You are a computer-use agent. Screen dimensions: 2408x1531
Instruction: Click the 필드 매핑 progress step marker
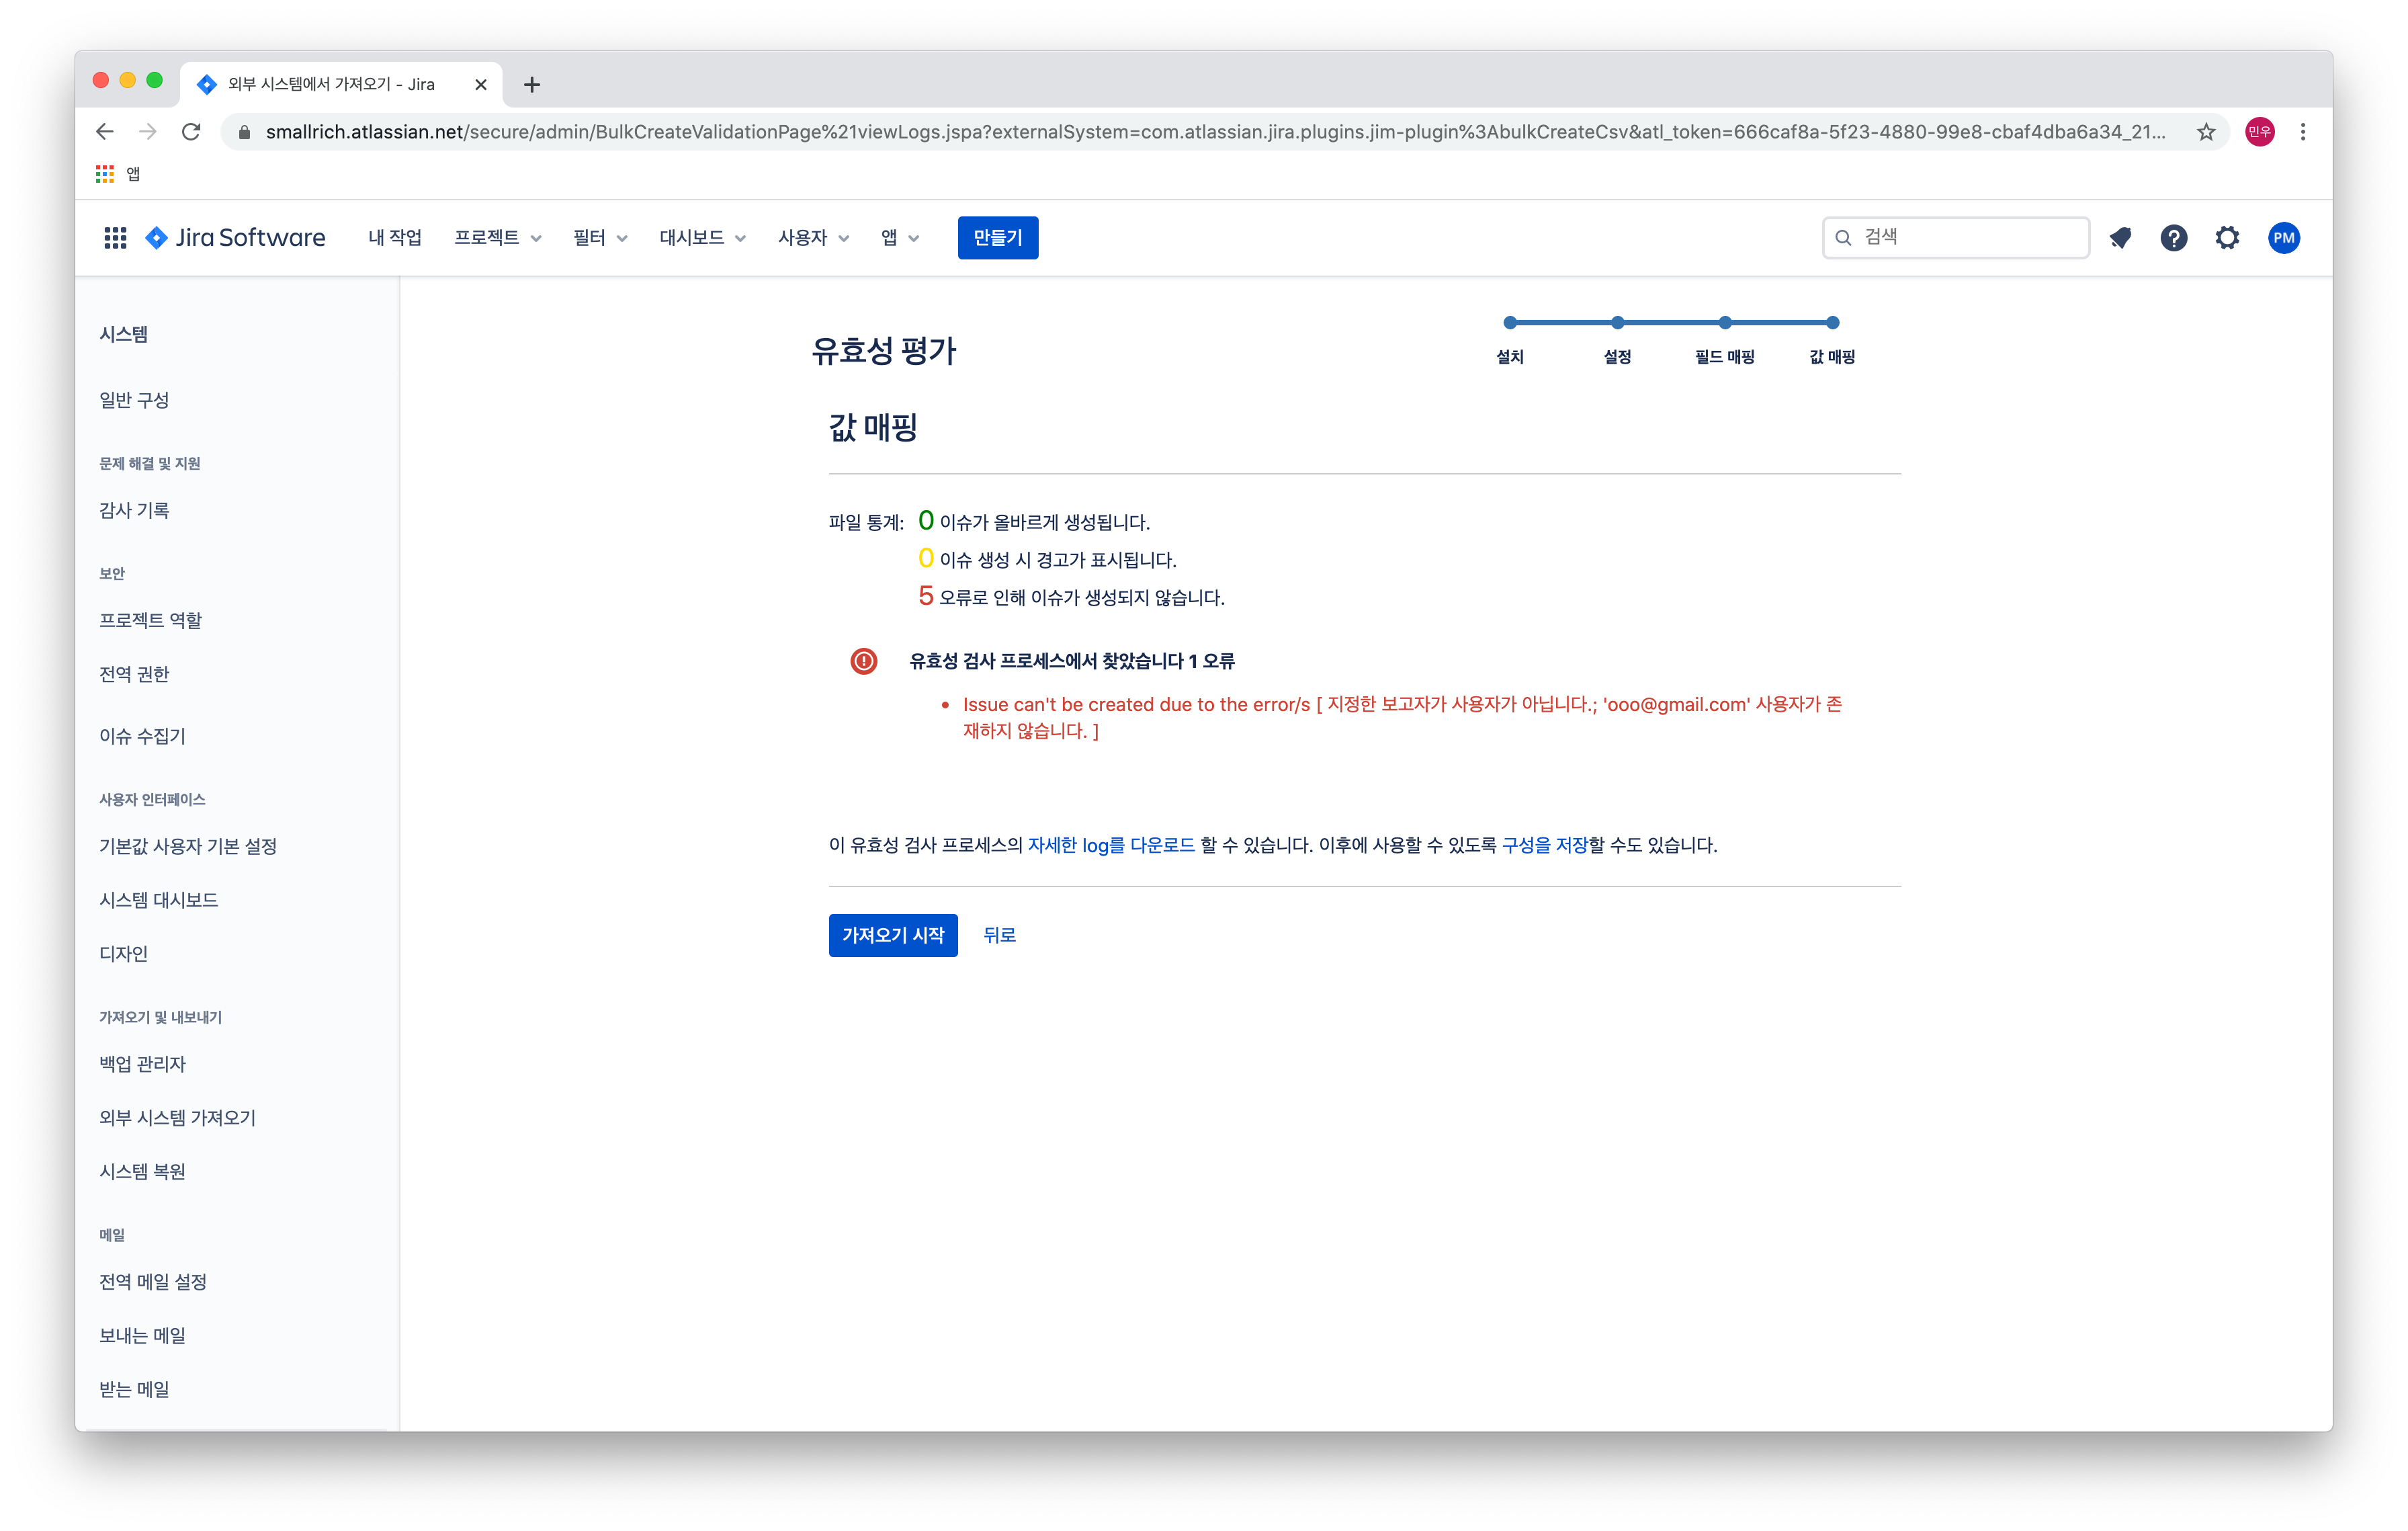1725,323
